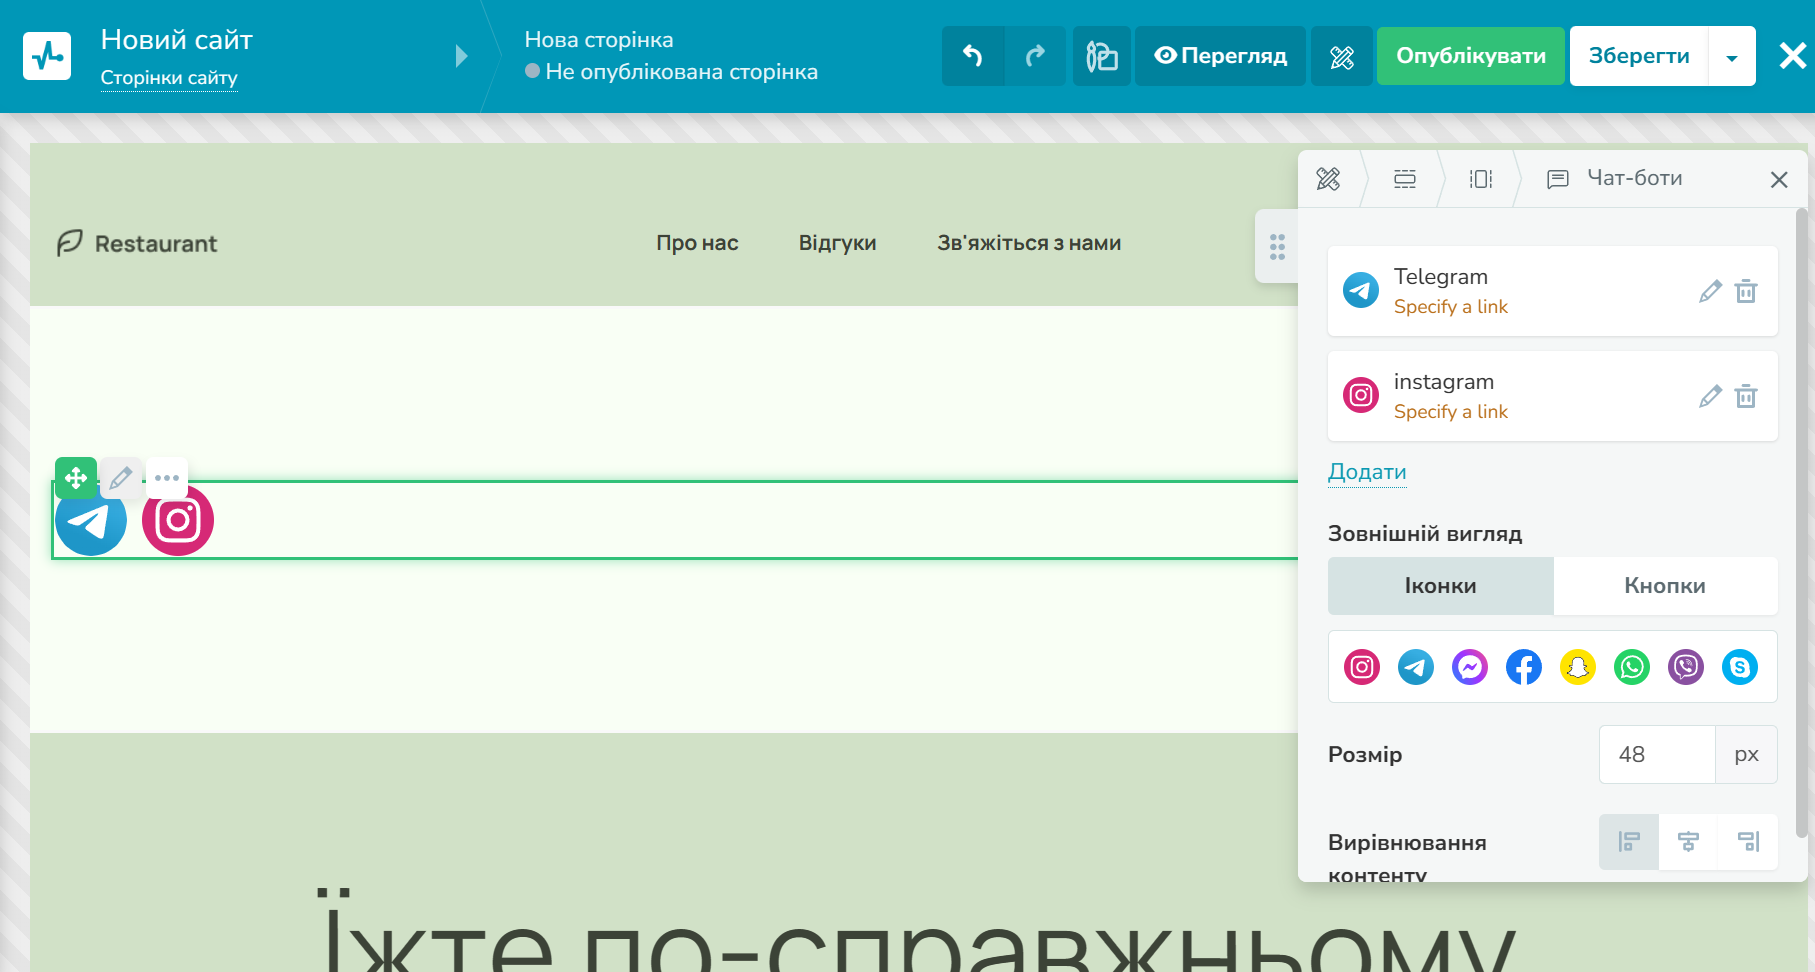The height and width of the screenshot is (972, 1815).
Task: Click Нова сторінка page title
Action: pos(599,40)
